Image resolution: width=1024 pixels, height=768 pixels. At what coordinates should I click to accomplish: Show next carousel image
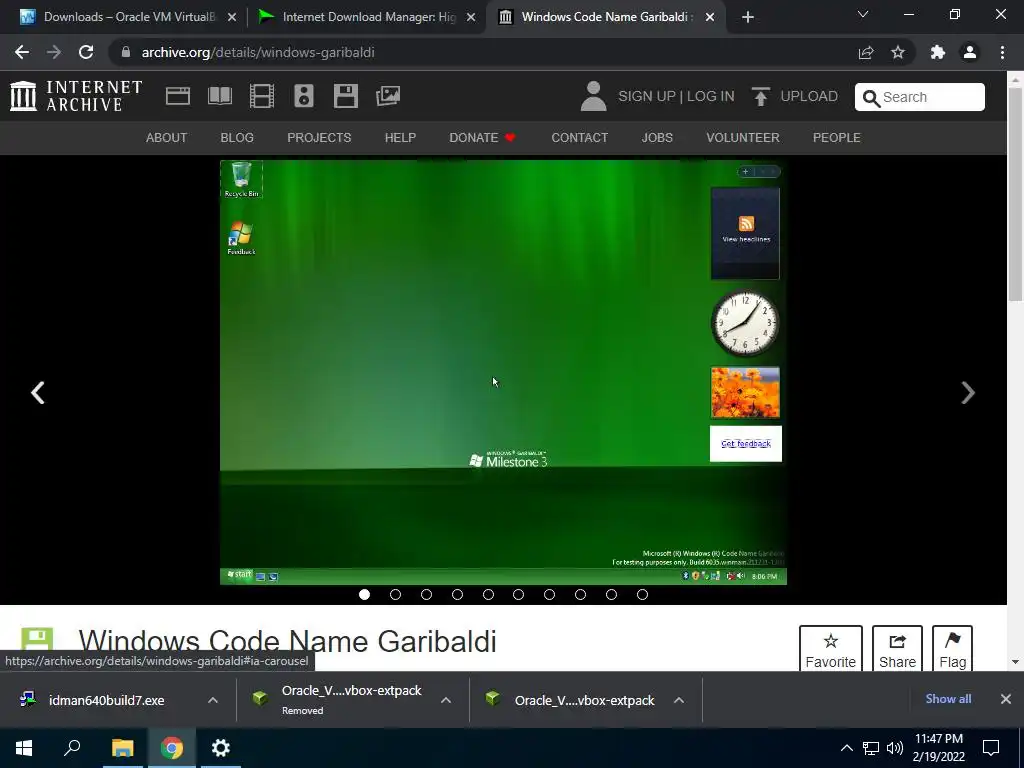968,392
